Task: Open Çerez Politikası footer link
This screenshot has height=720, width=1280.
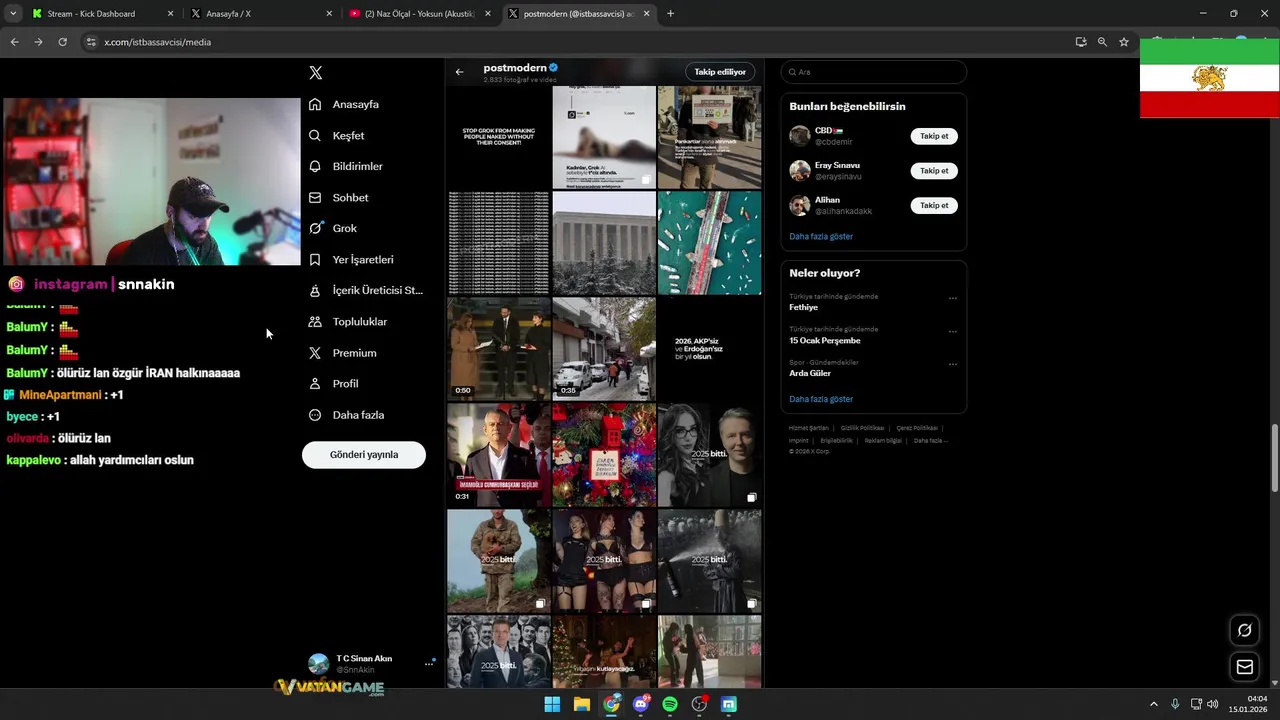Action: pos(917,428)
